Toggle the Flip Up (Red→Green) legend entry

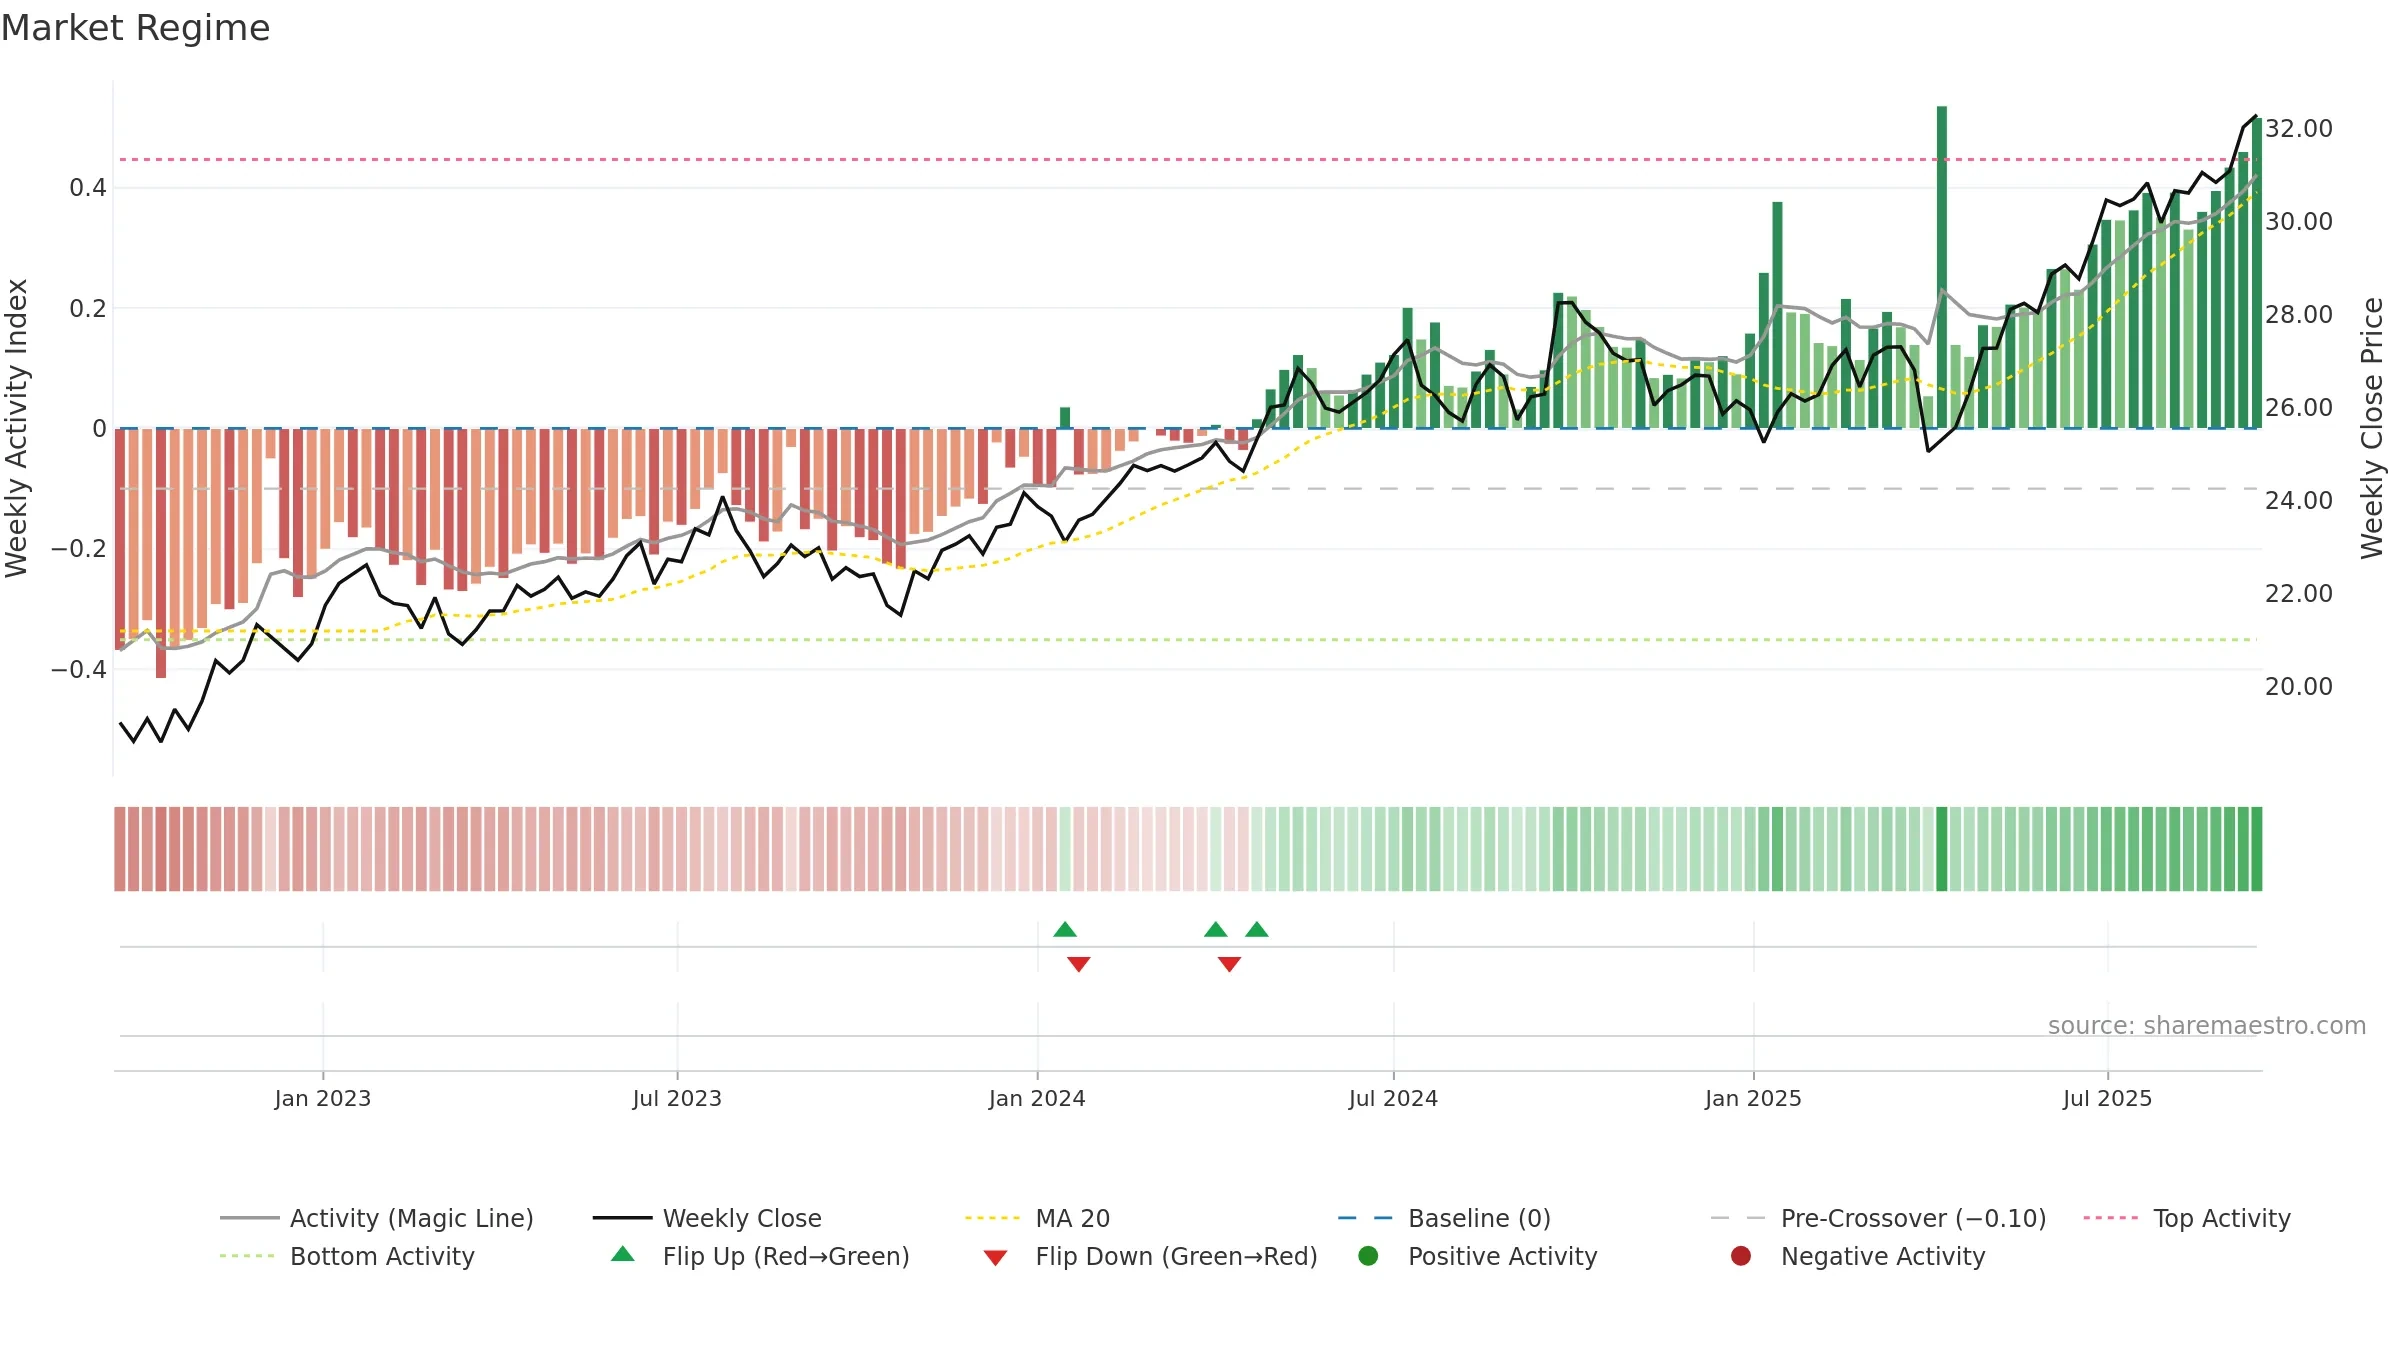coord(760,1256)
